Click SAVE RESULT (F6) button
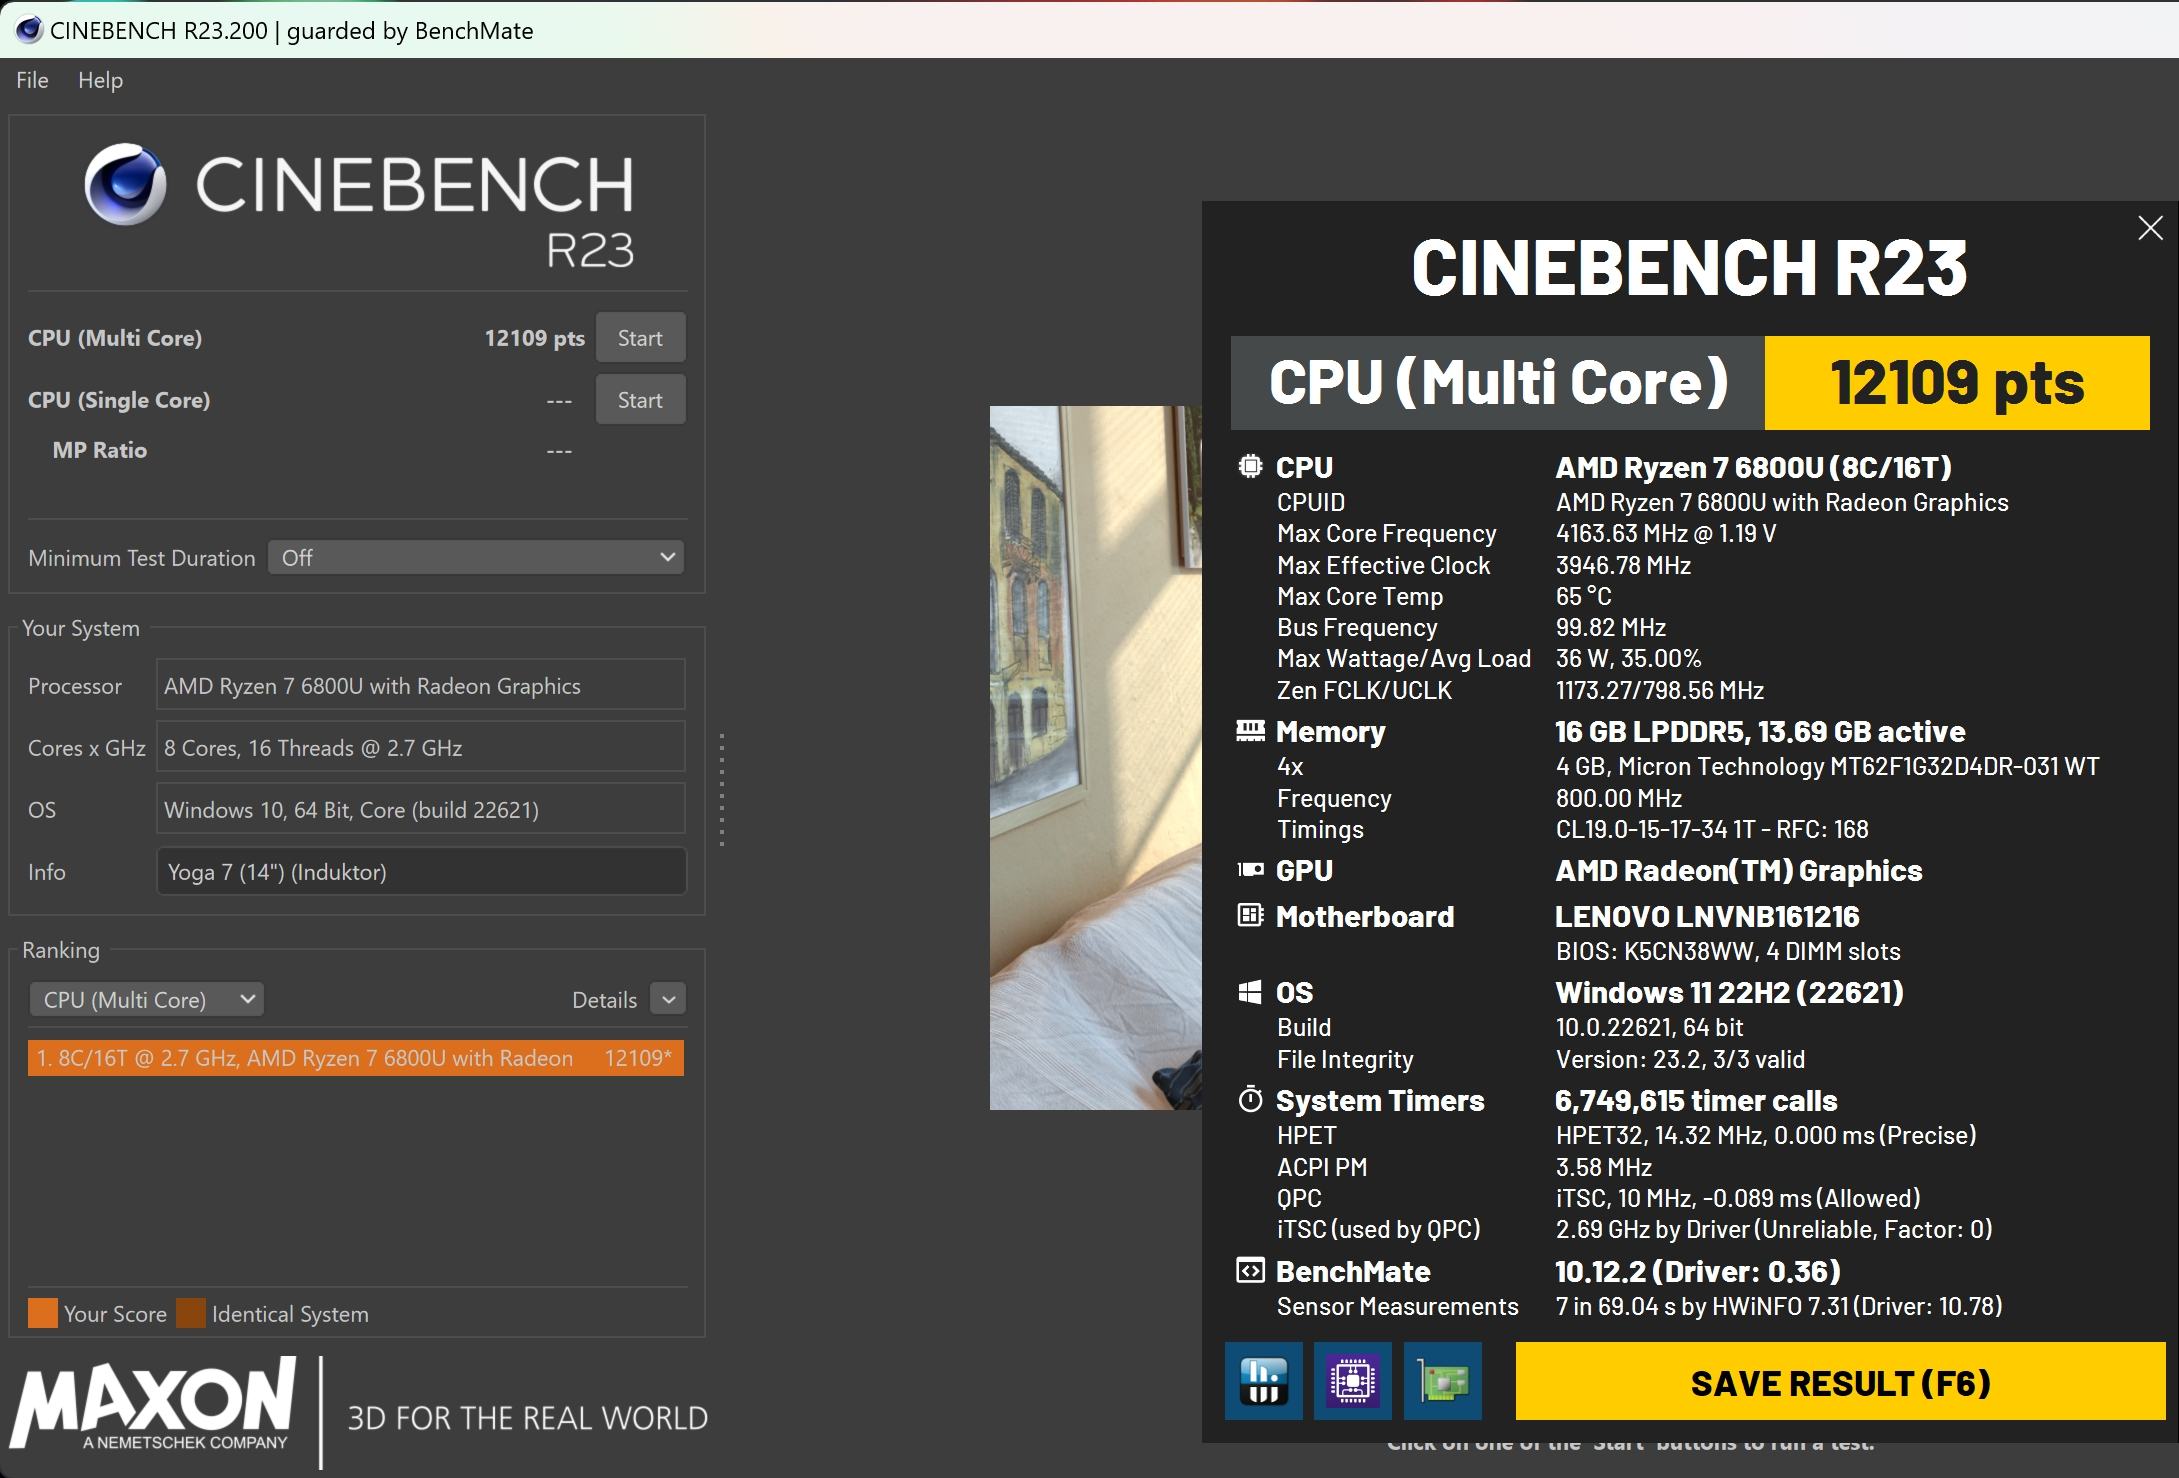2179x1478 pixels. point(1840,1382)
